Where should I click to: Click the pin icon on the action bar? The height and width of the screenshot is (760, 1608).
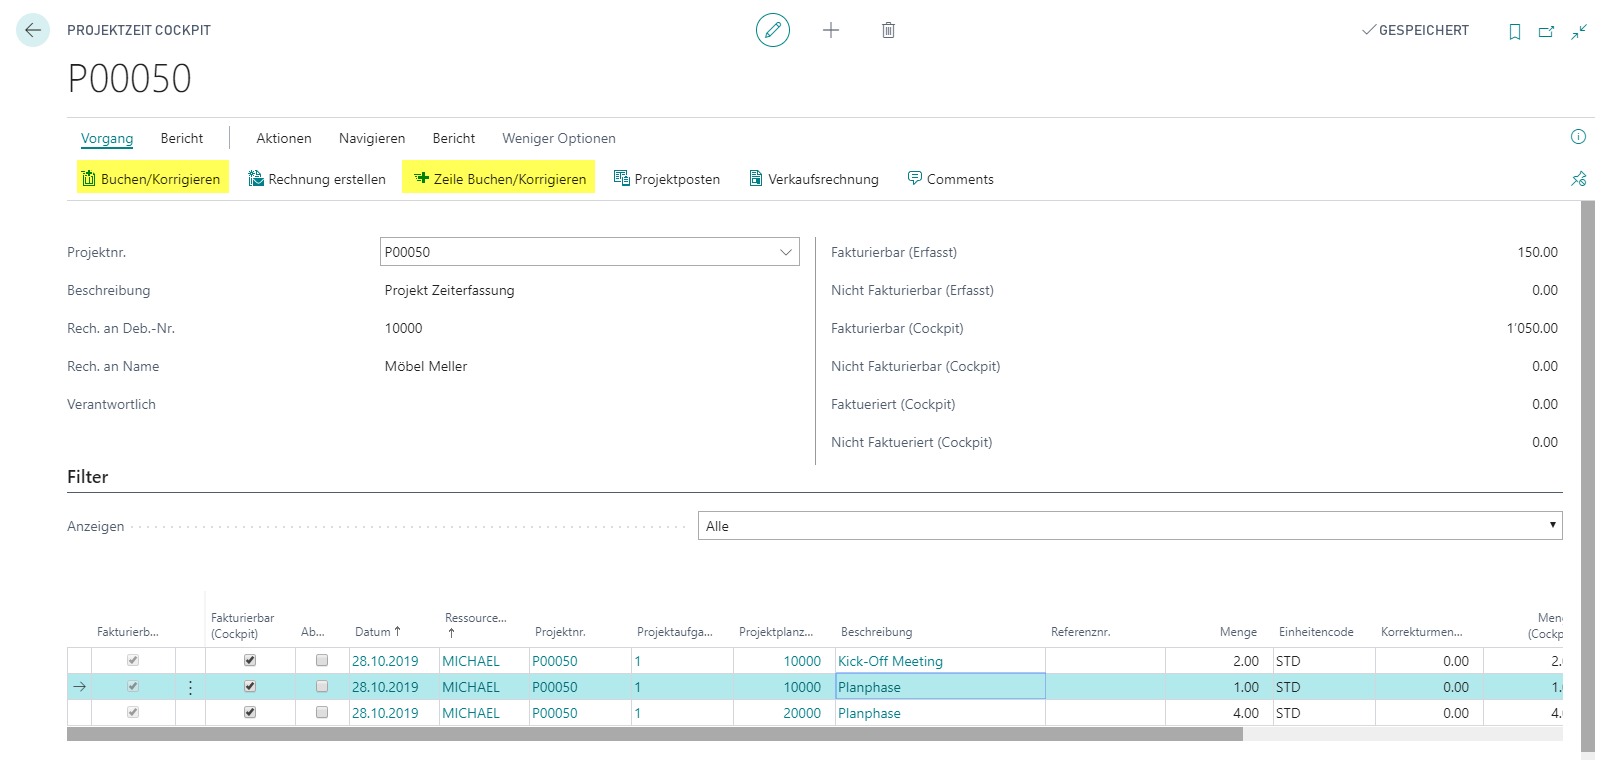point(1578,178)
